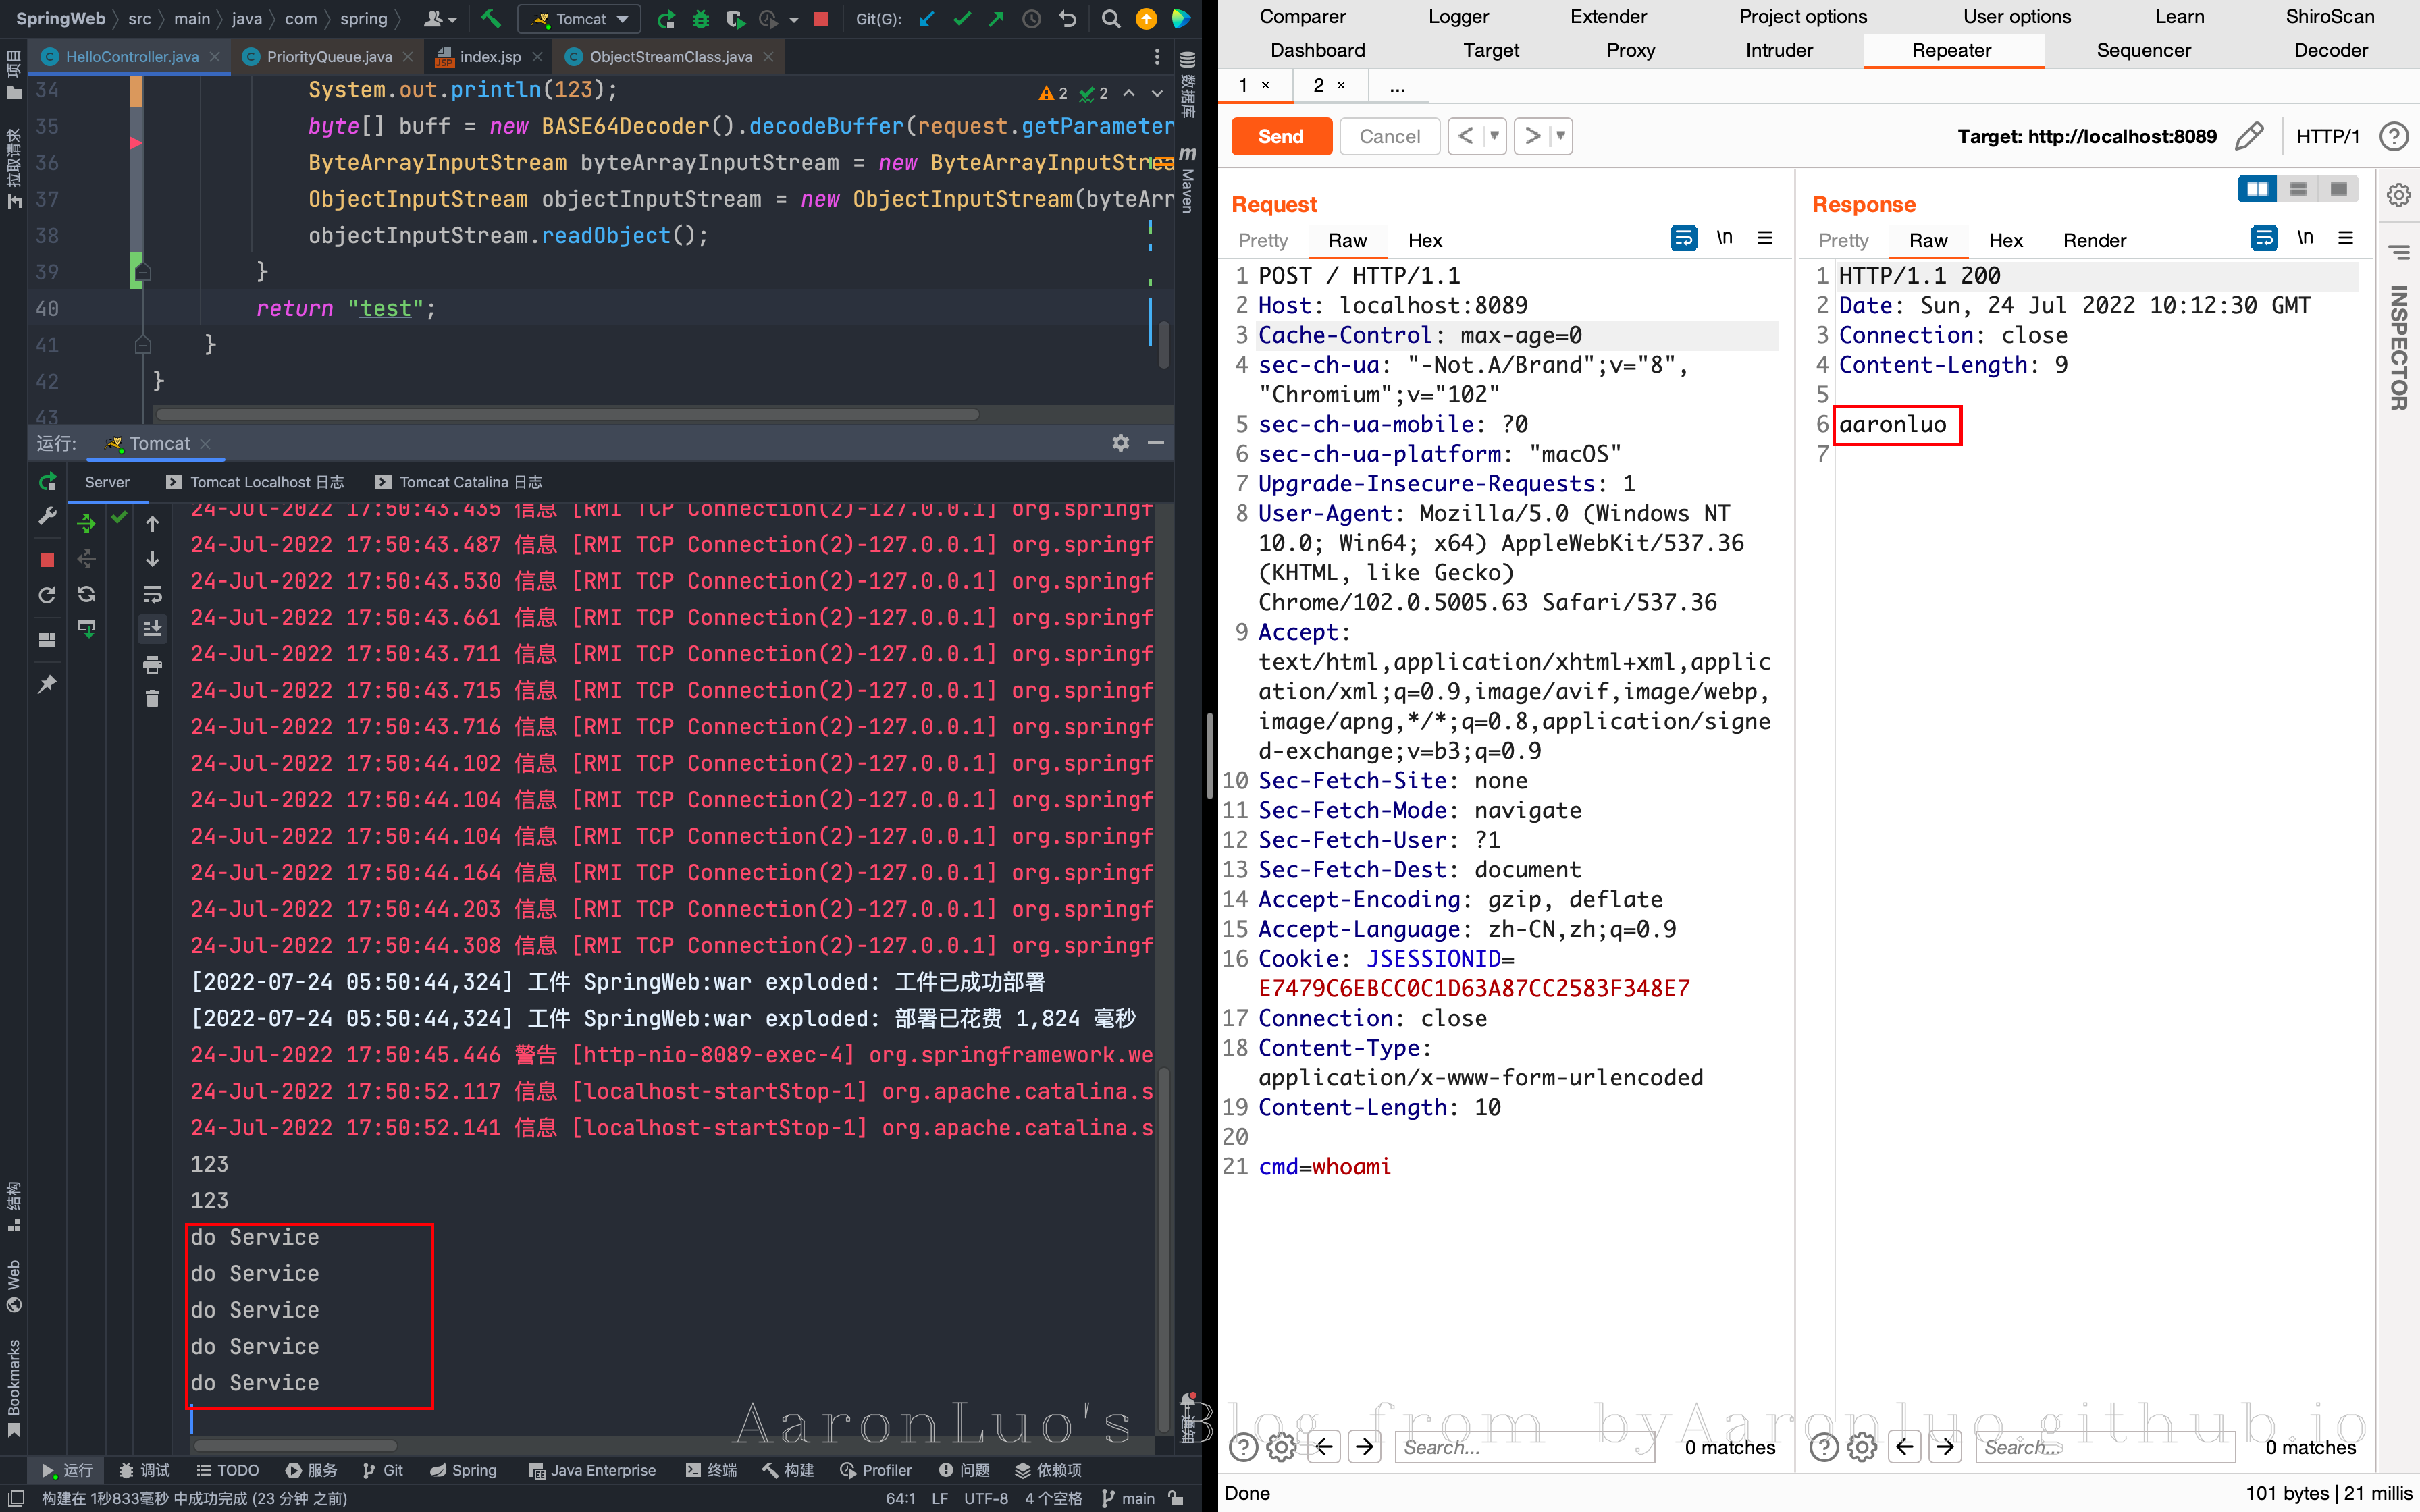The width and height of the screenshot is (2420, 1512).
Task: Toggle Response non-printable chars \n button
Action: click(x=2305, y=238)
